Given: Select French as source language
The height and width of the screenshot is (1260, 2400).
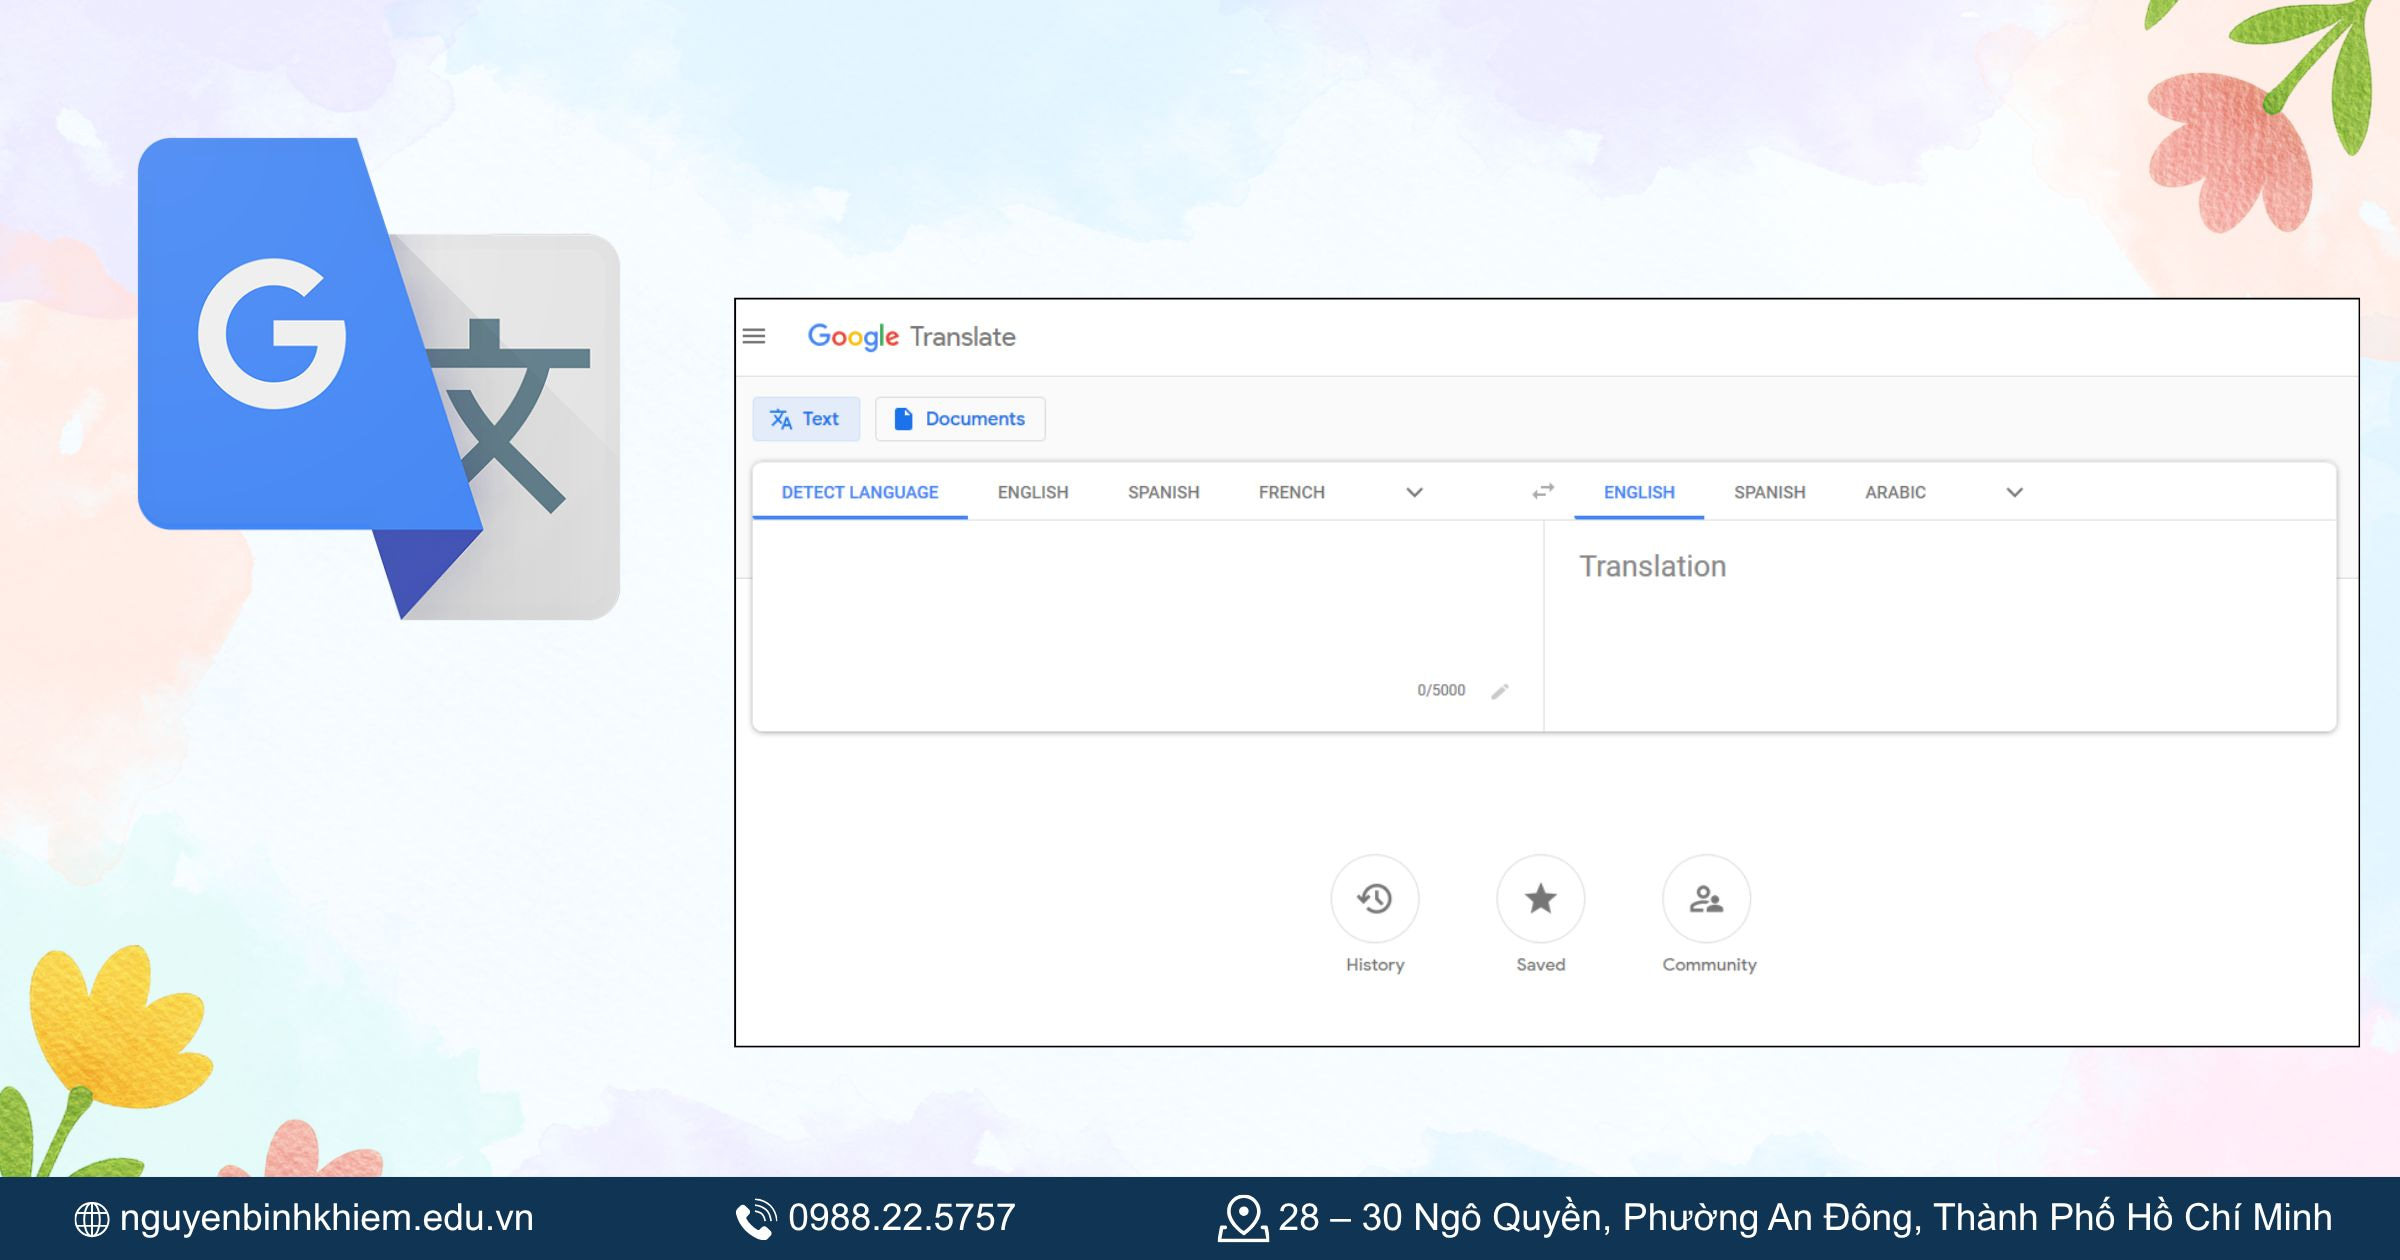Looking at the screenshot, I should pos(1291,492).
